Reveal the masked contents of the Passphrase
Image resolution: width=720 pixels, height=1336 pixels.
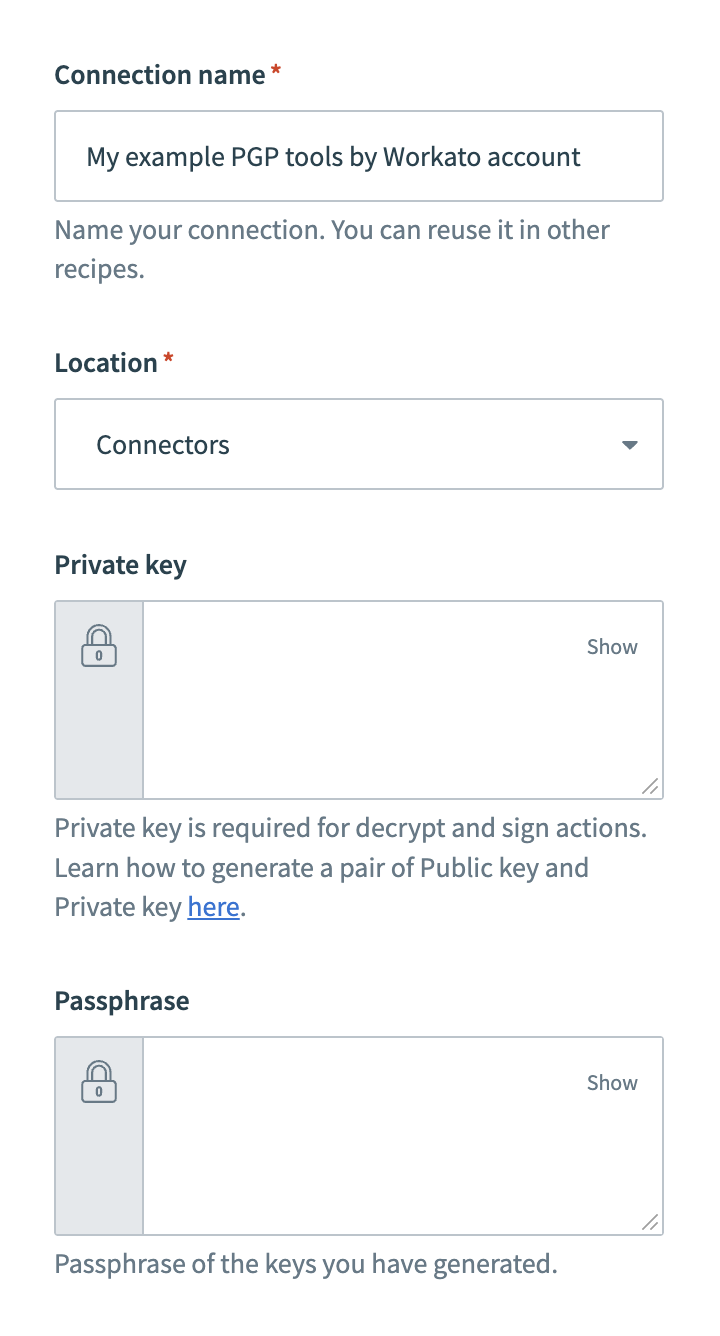click(611, 1081)
